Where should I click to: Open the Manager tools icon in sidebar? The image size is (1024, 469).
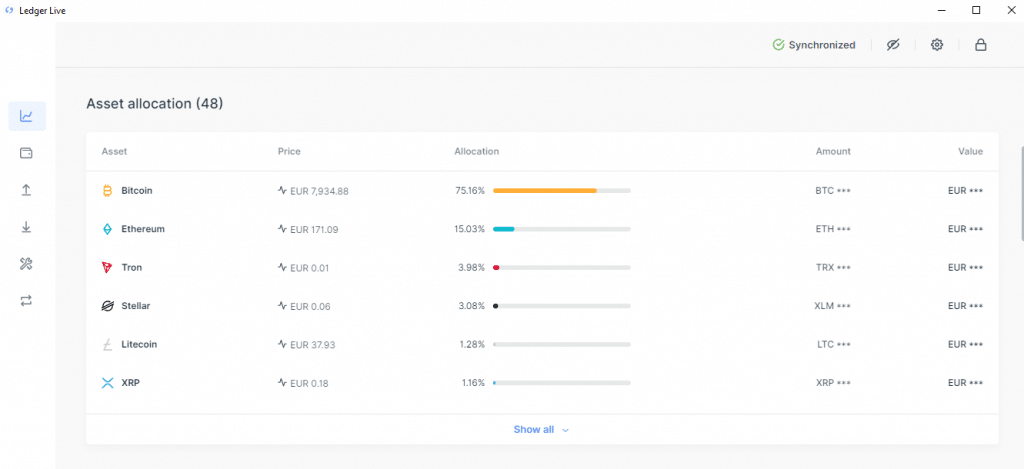point(26,264)
